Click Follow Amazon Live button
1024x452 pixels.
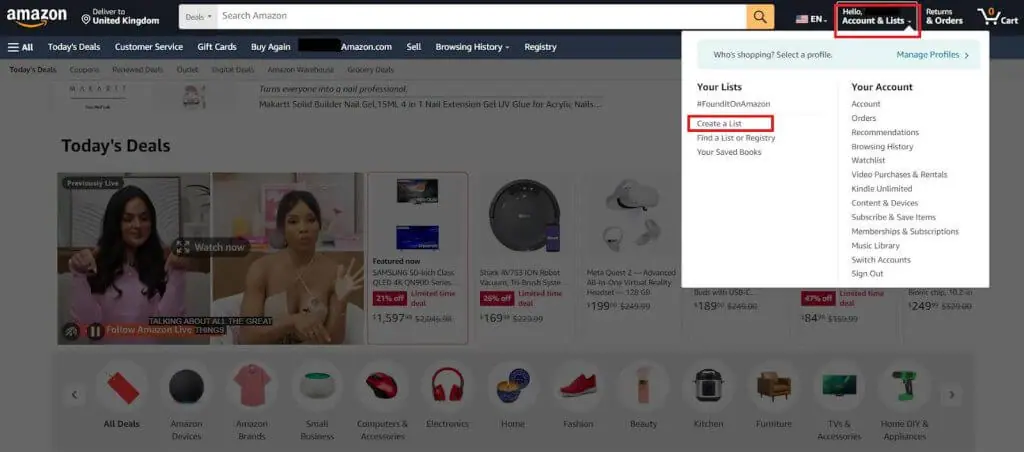pyautogui.click(x=149, y=331)
